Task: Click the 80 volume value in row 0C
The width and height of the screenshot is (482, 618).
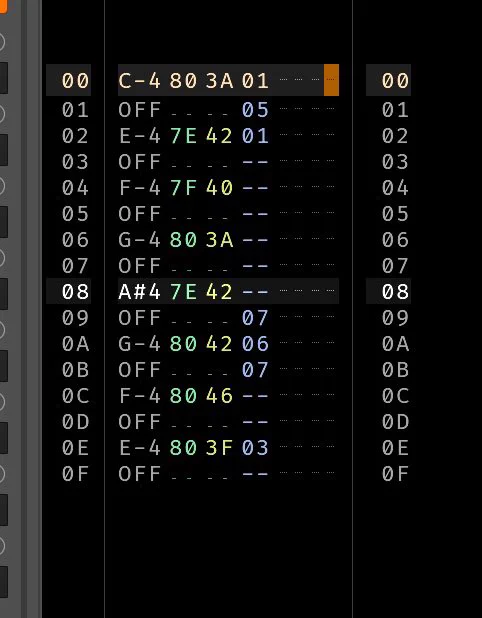Action: pyautogui.click(x=183, y=396)
